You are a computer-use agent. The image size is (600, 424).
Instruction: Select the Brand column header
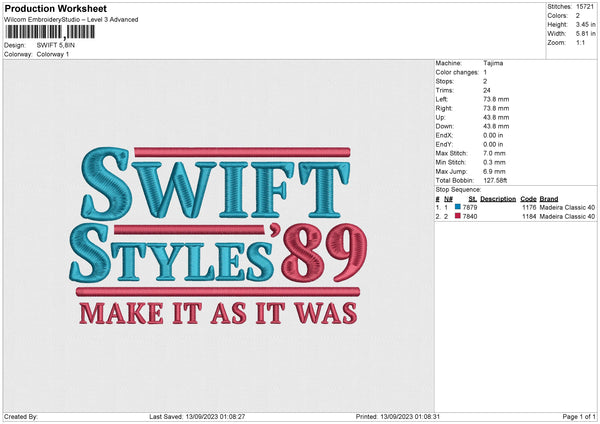point(549,198)
